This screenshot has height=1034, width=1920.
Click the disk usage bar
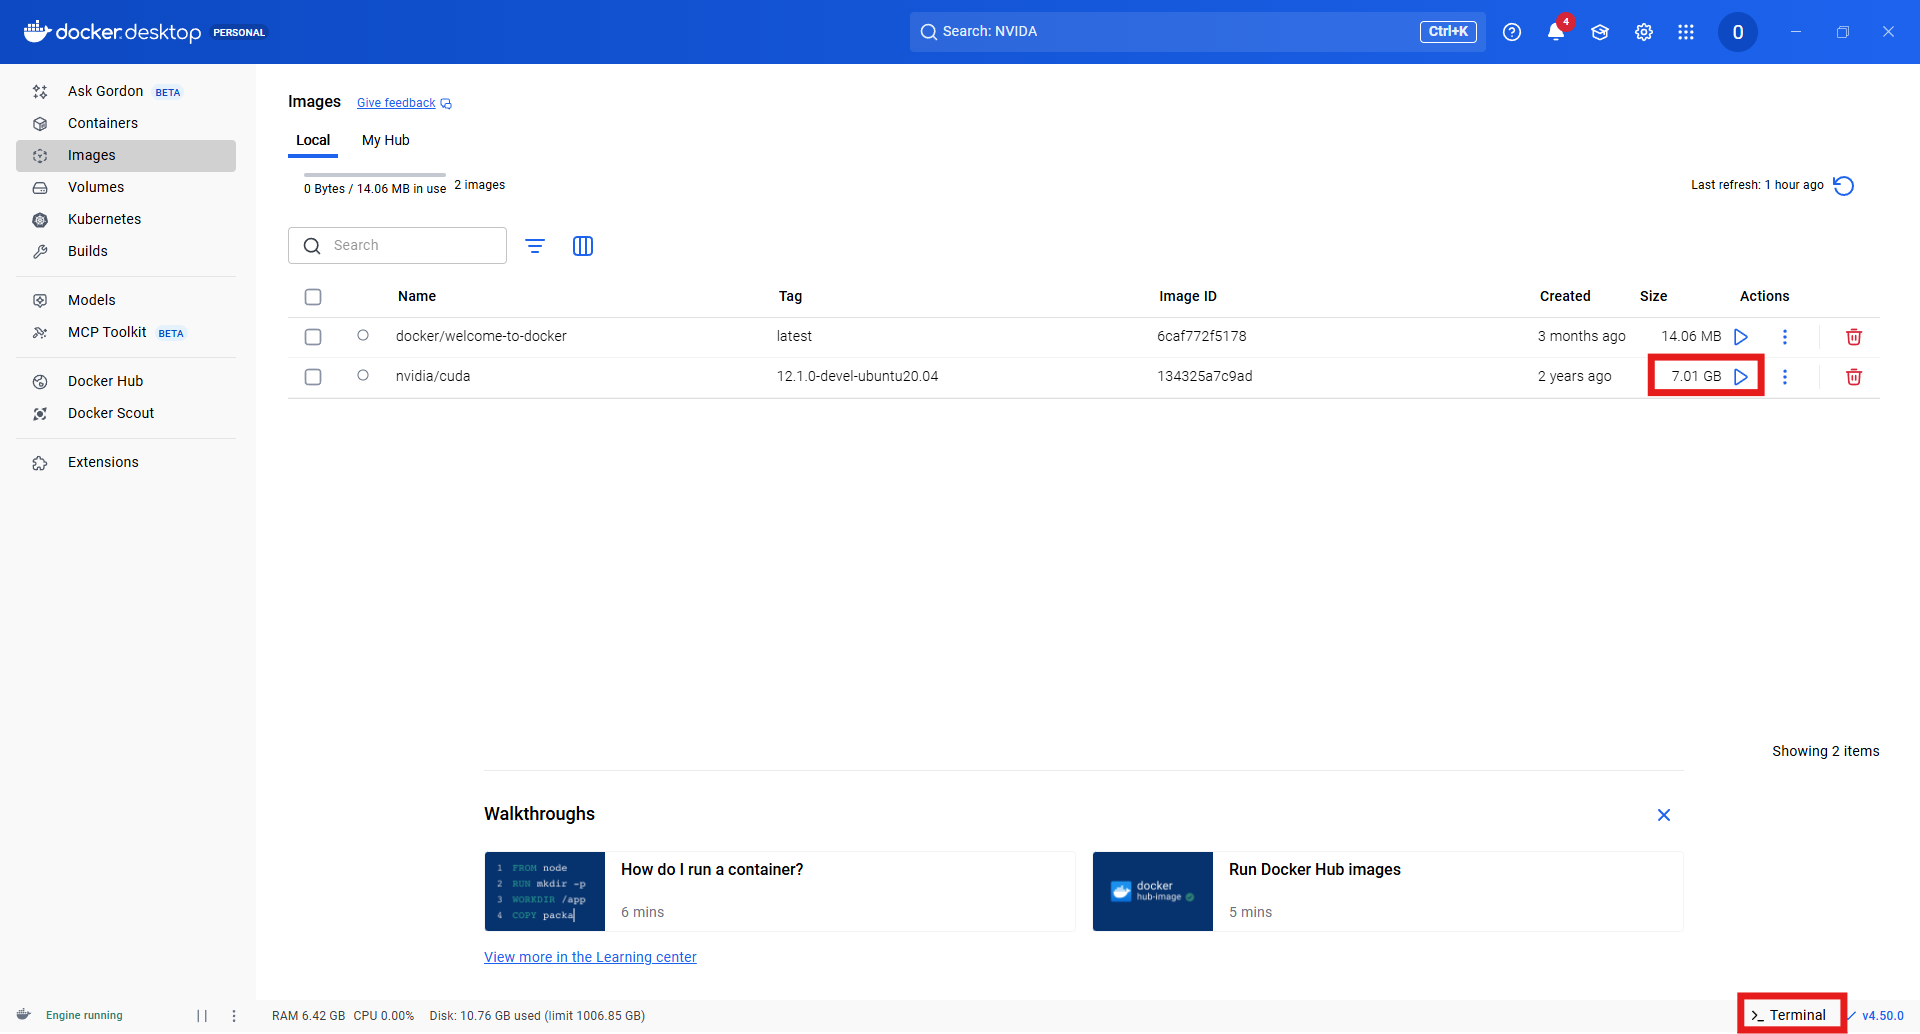pyautogui.click(x=375, y=175)
